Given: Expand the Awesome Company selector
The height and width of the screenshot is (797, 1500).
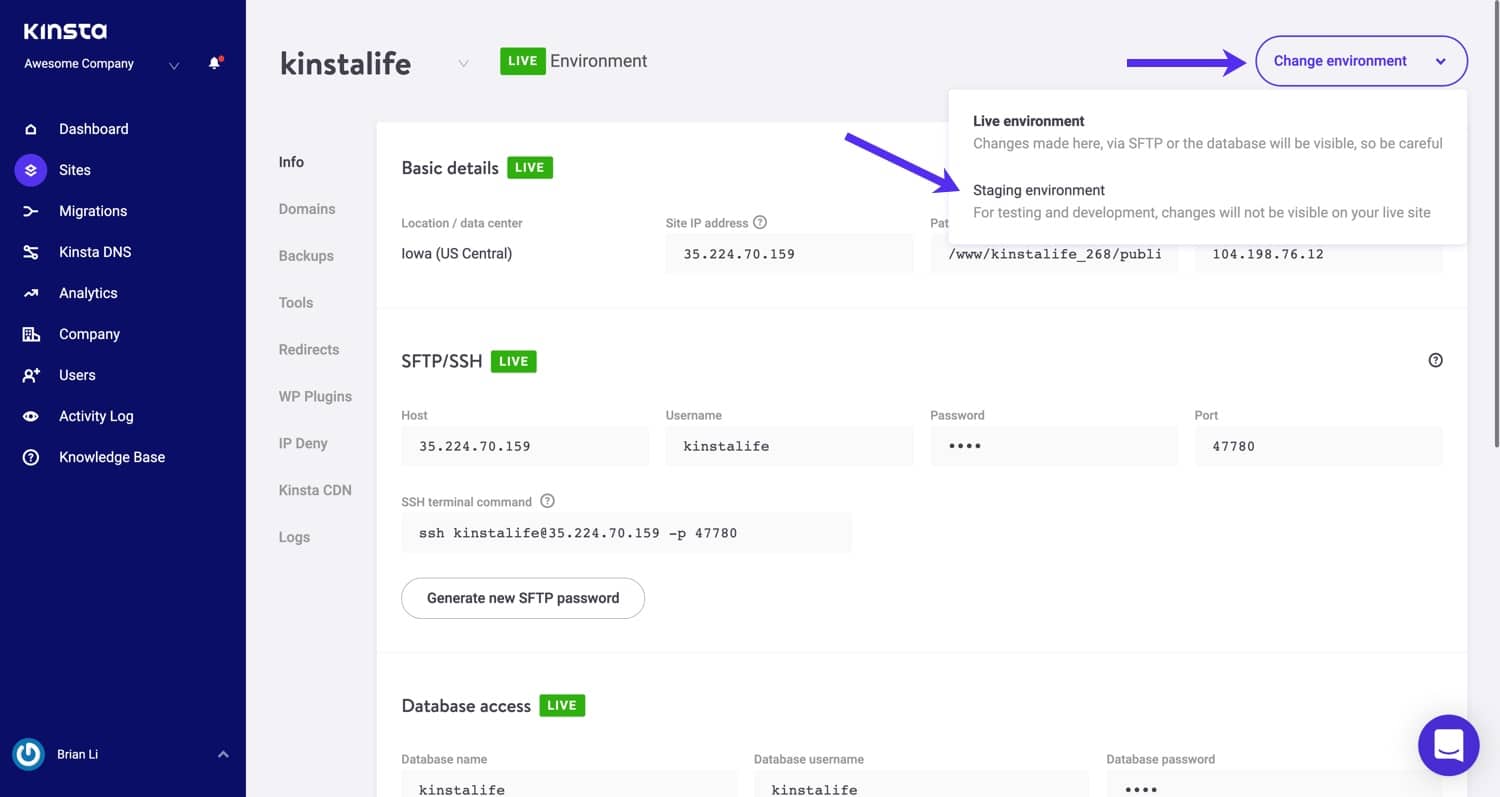Looking at the screenshot, I should pos(174,65).
